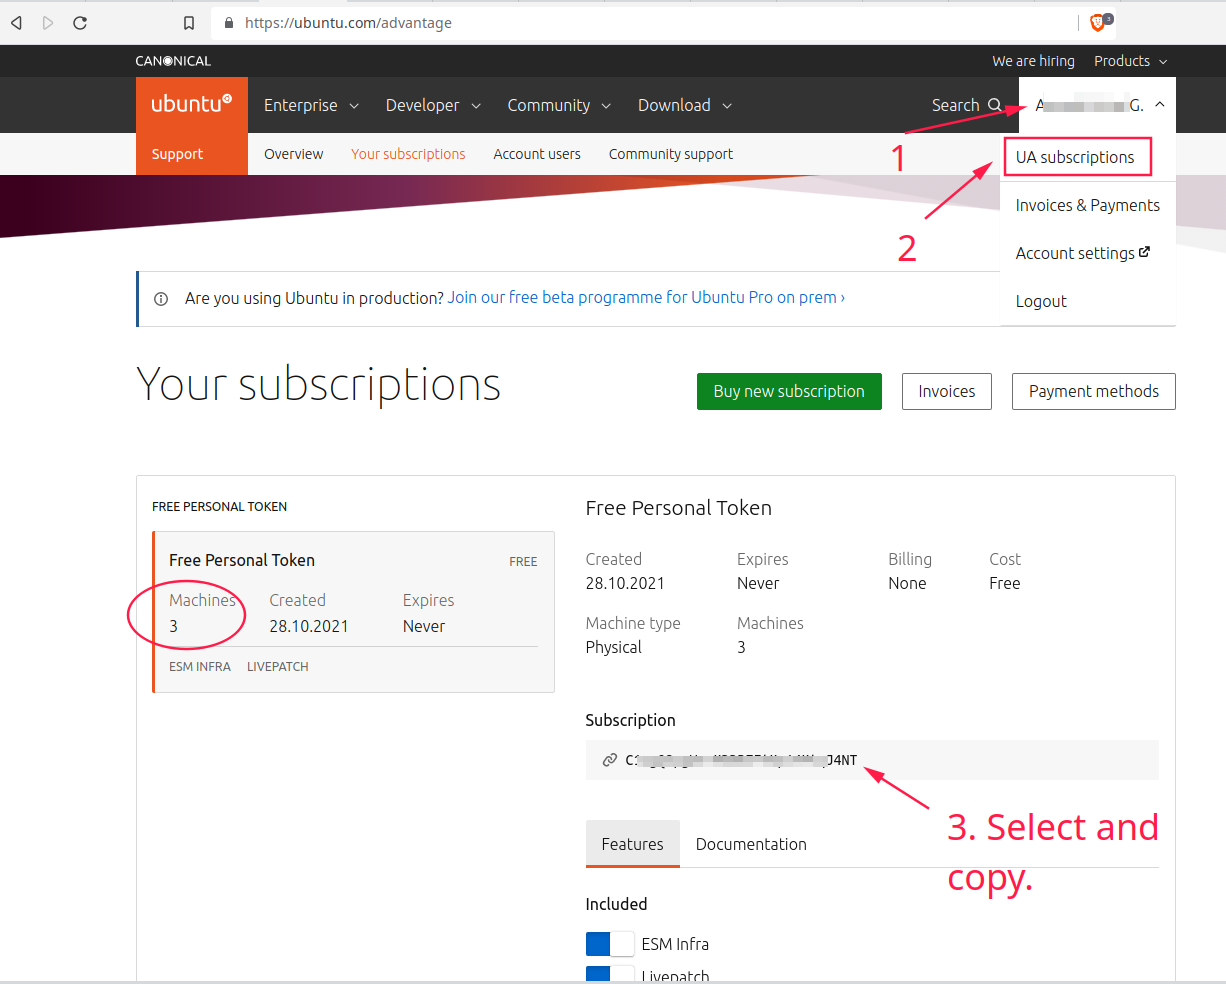Go back using the browser back arrow

click(x=16, y=22)
